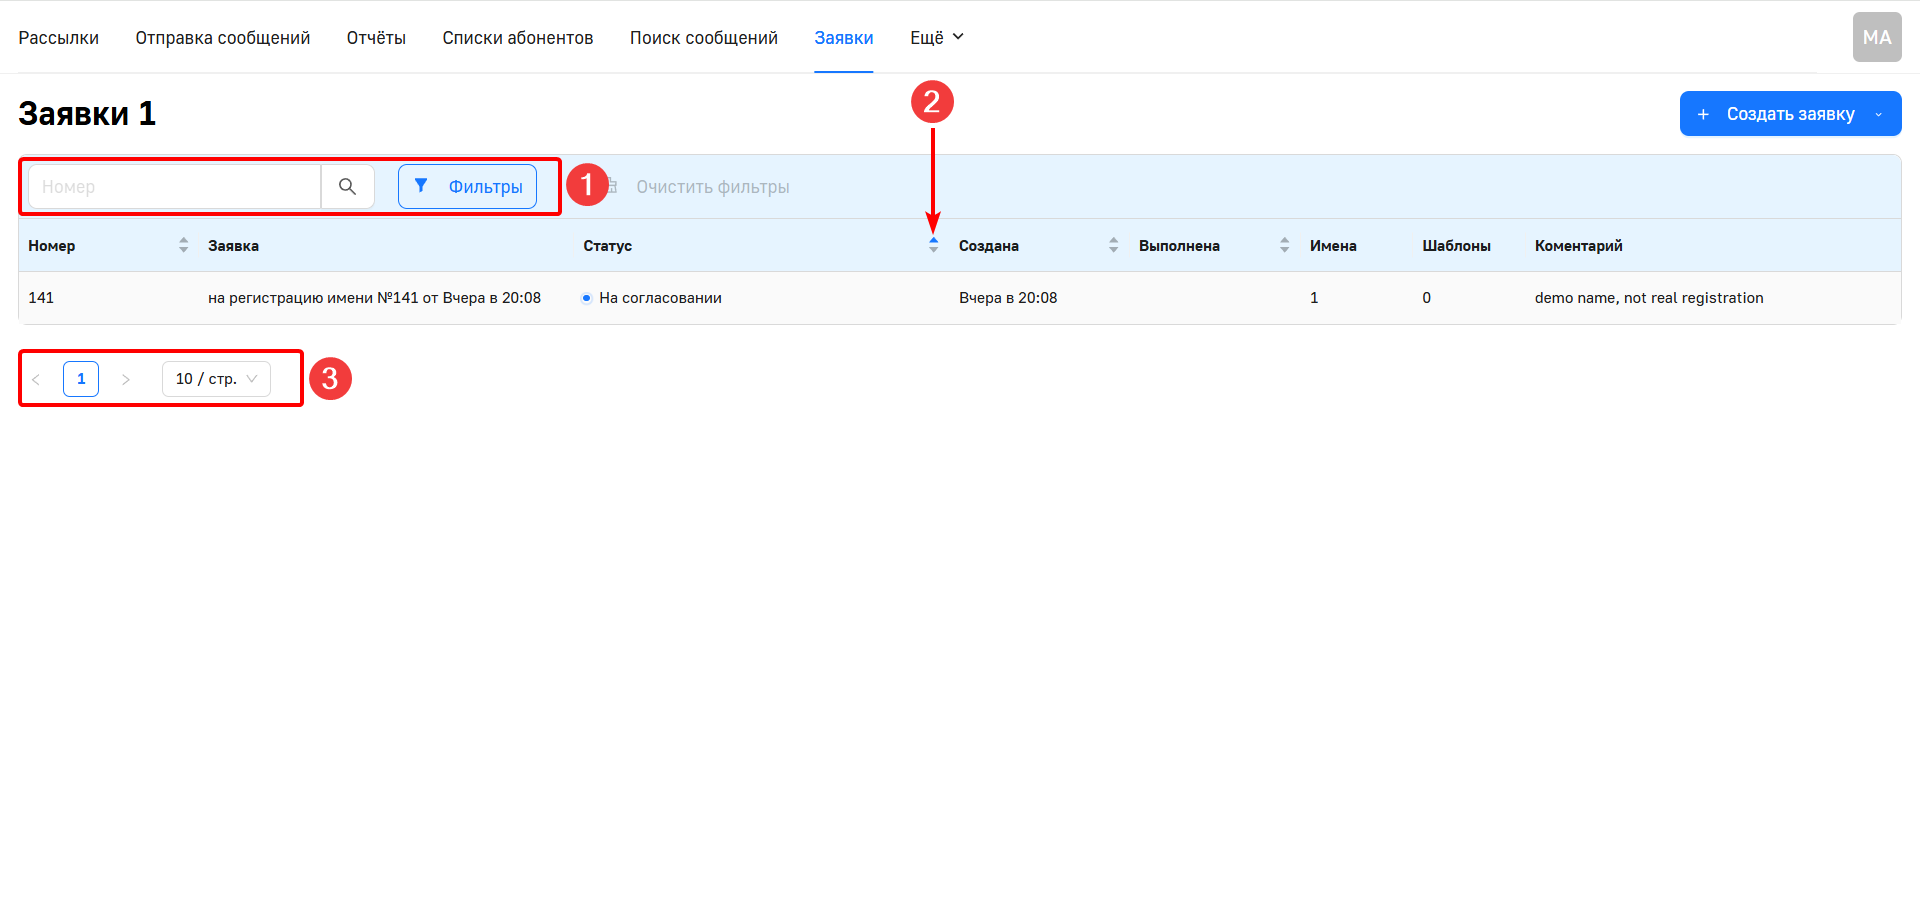
Task: Toggle sort arrows on Статус column
Action: (933, 246)
